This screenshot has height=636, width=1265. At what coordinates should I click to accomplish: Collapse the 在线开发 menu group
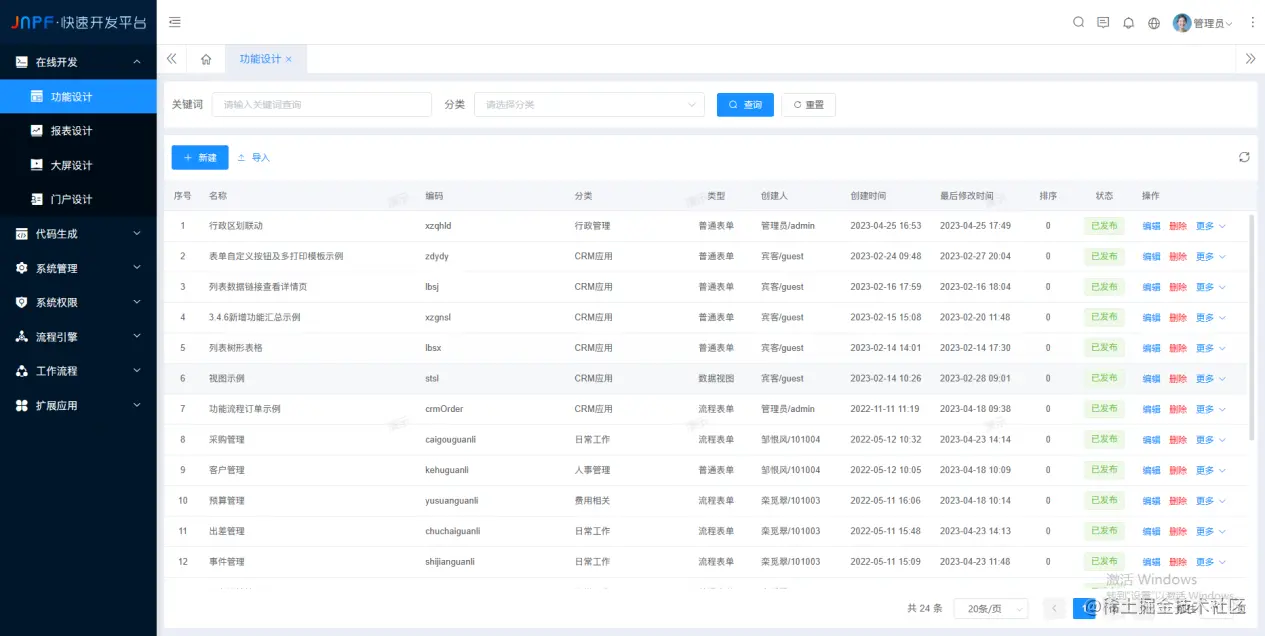click(x=137, y=62)
